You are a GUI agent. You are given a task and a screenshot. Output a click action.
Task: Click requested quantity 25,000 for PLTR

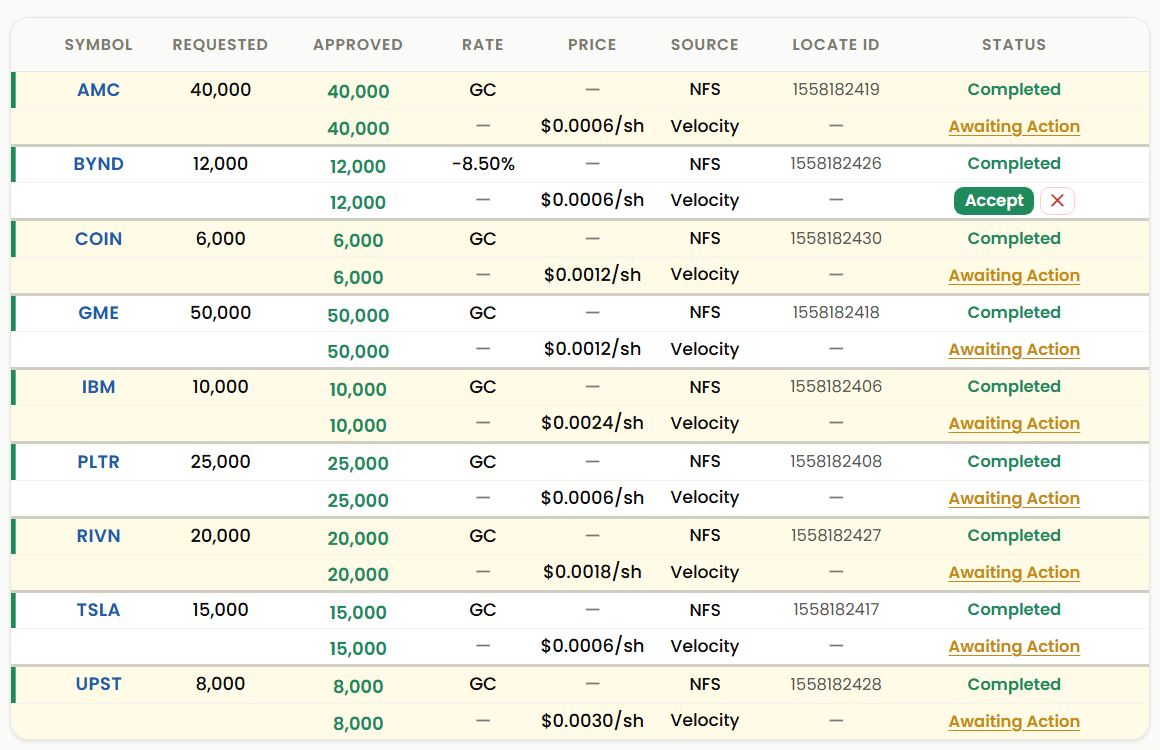[x=220, y=462]
